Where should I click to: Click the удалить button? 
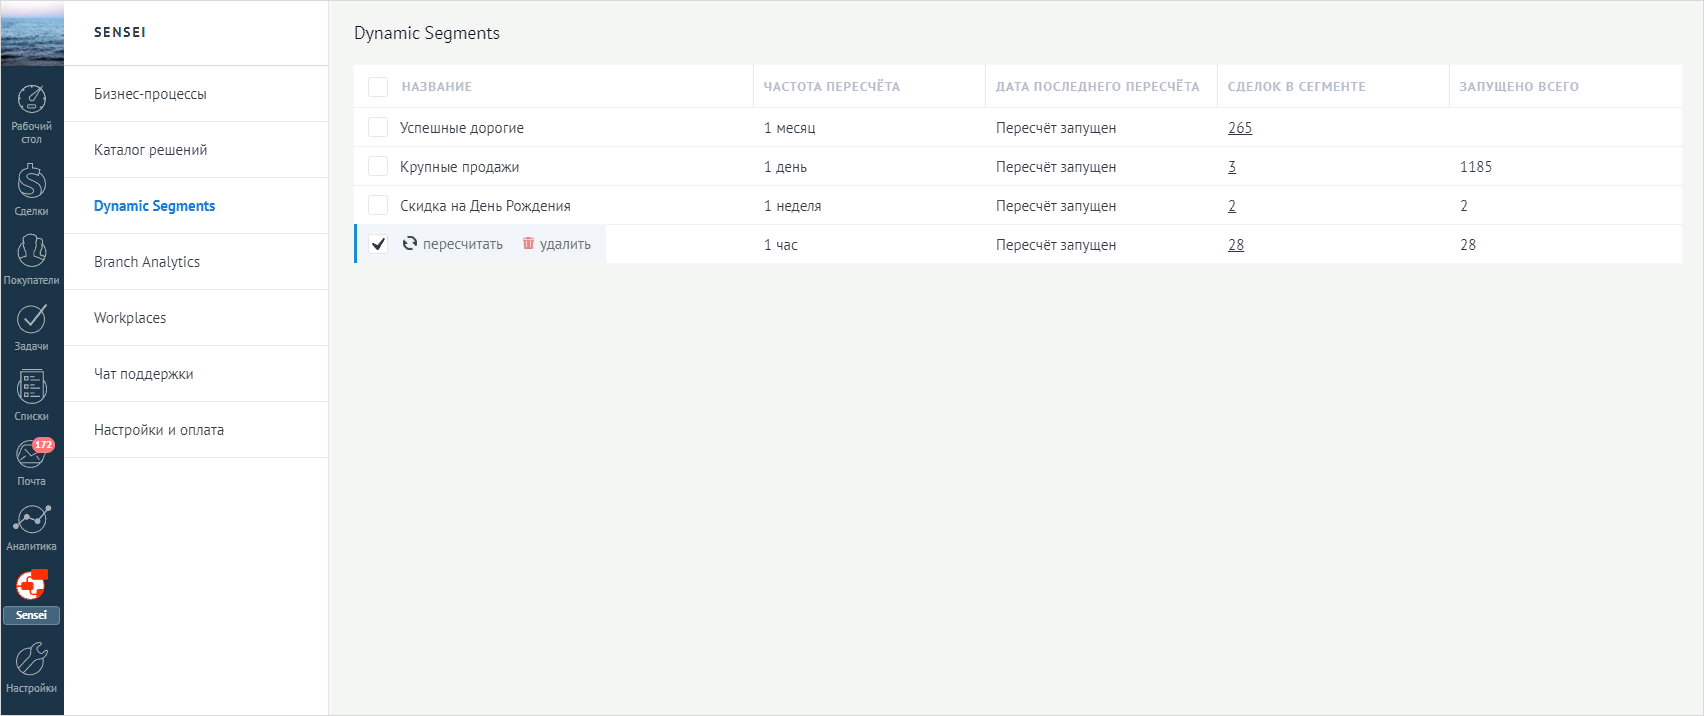(557, 244)
